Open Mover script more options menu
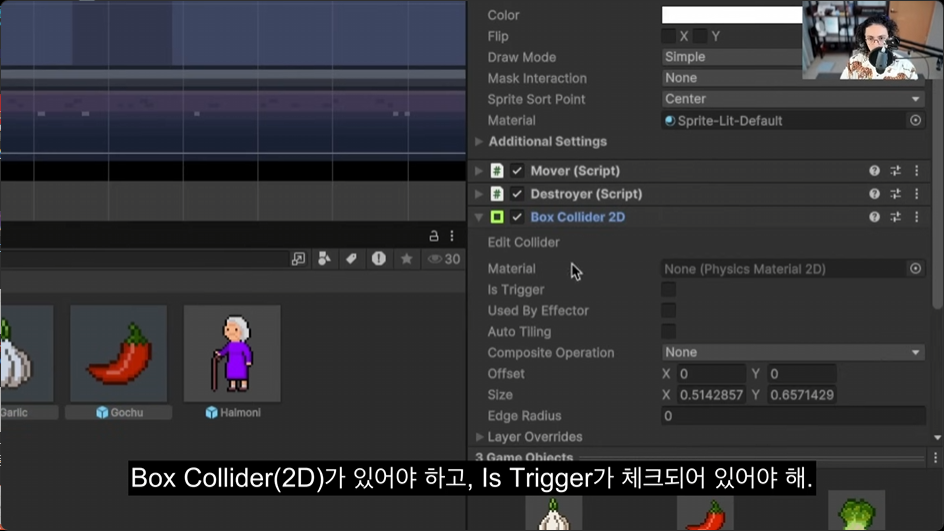This screenshot has height=531, width=944. coord(916,171)
